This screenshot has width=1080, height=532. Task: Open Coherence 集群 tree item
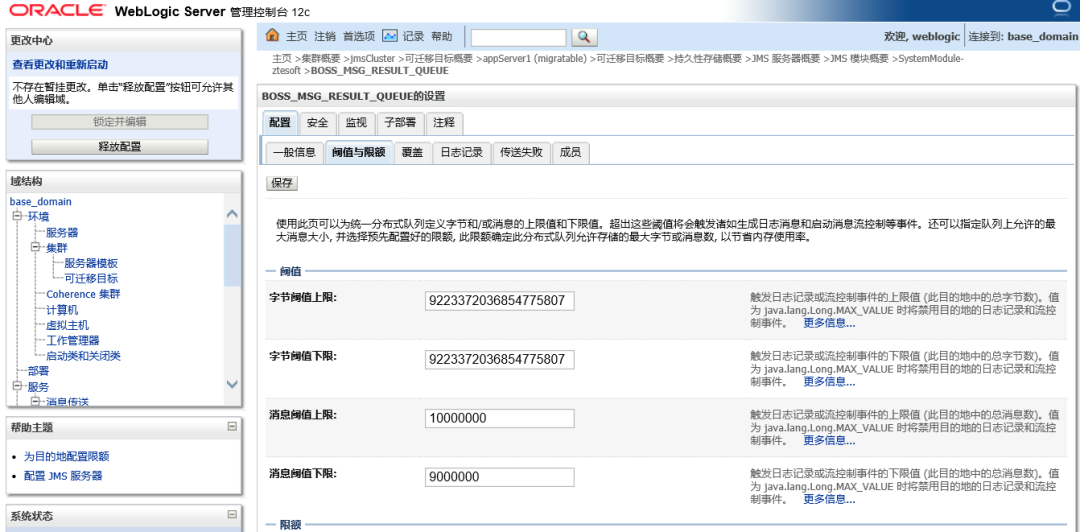tap(83, 294)
